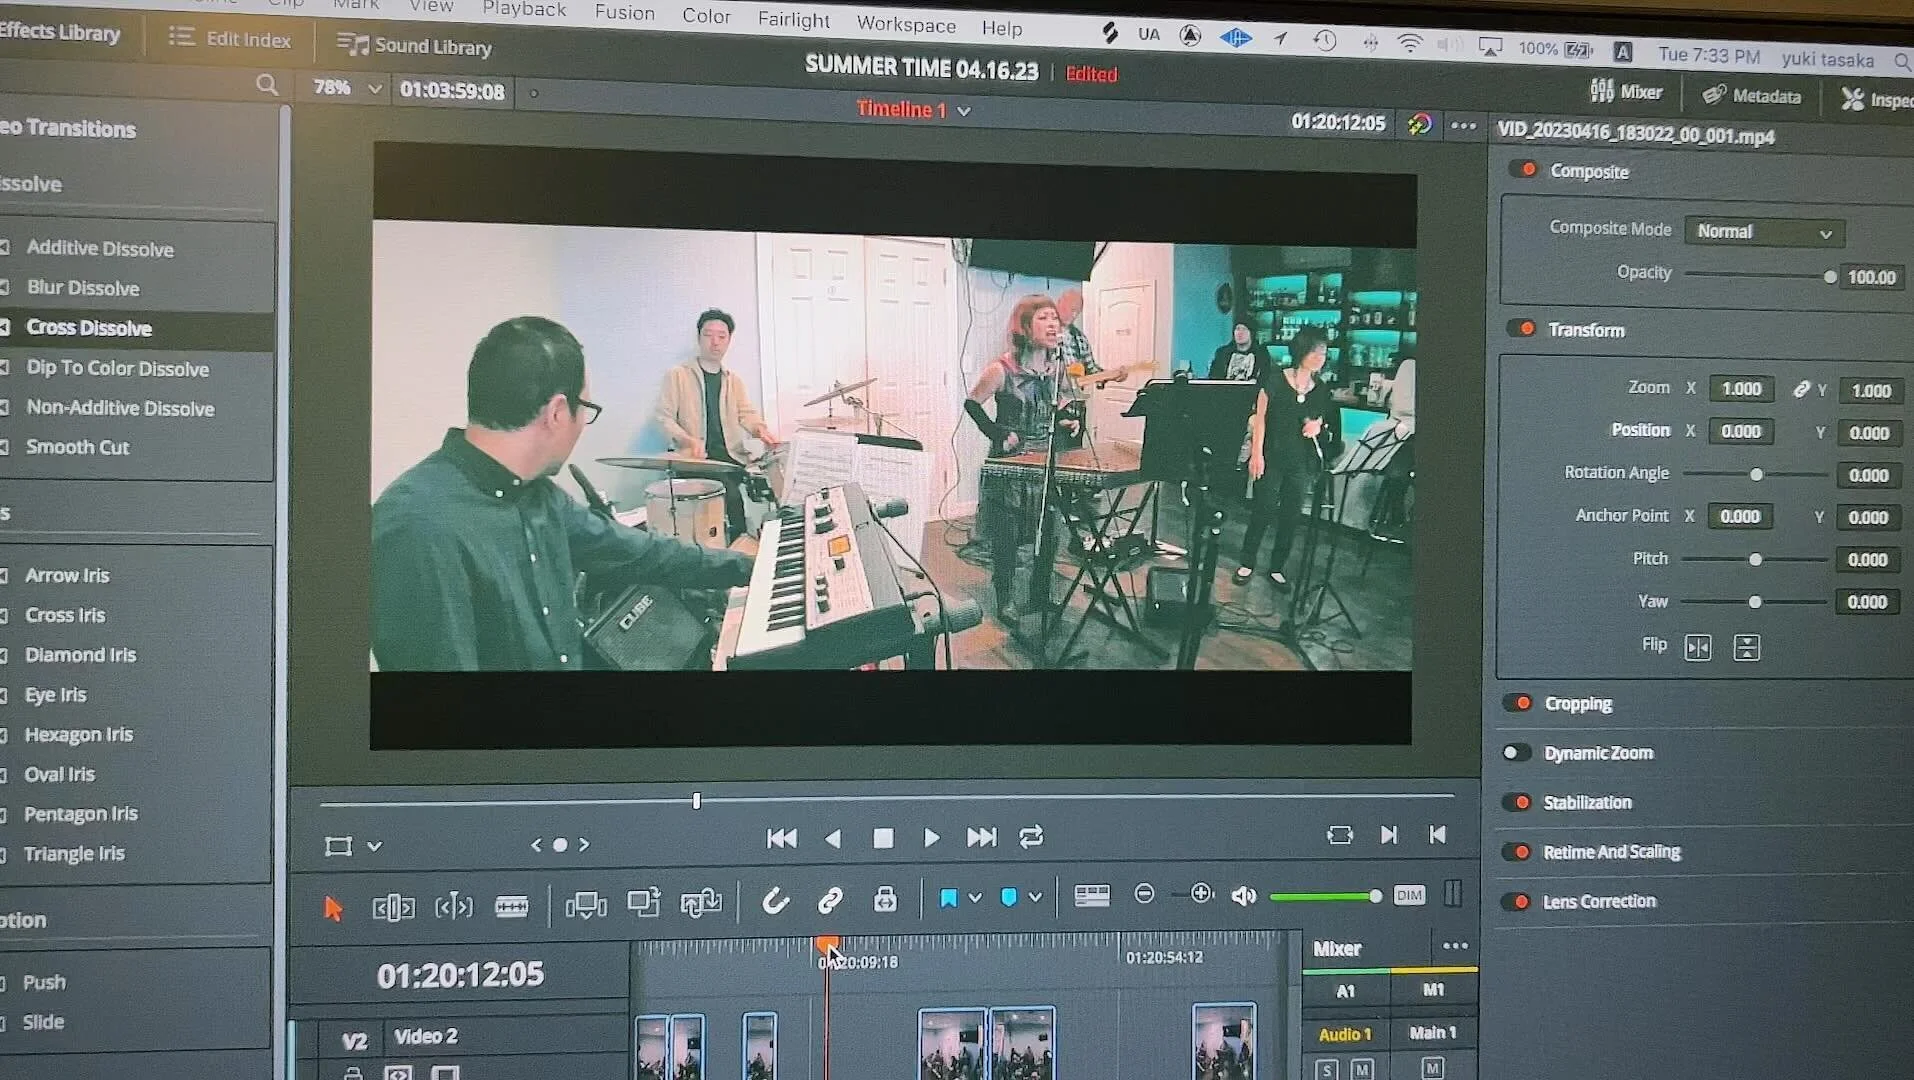Toggle the Position Lock icon
The image size is (1914, 1080).
(885, 899)
